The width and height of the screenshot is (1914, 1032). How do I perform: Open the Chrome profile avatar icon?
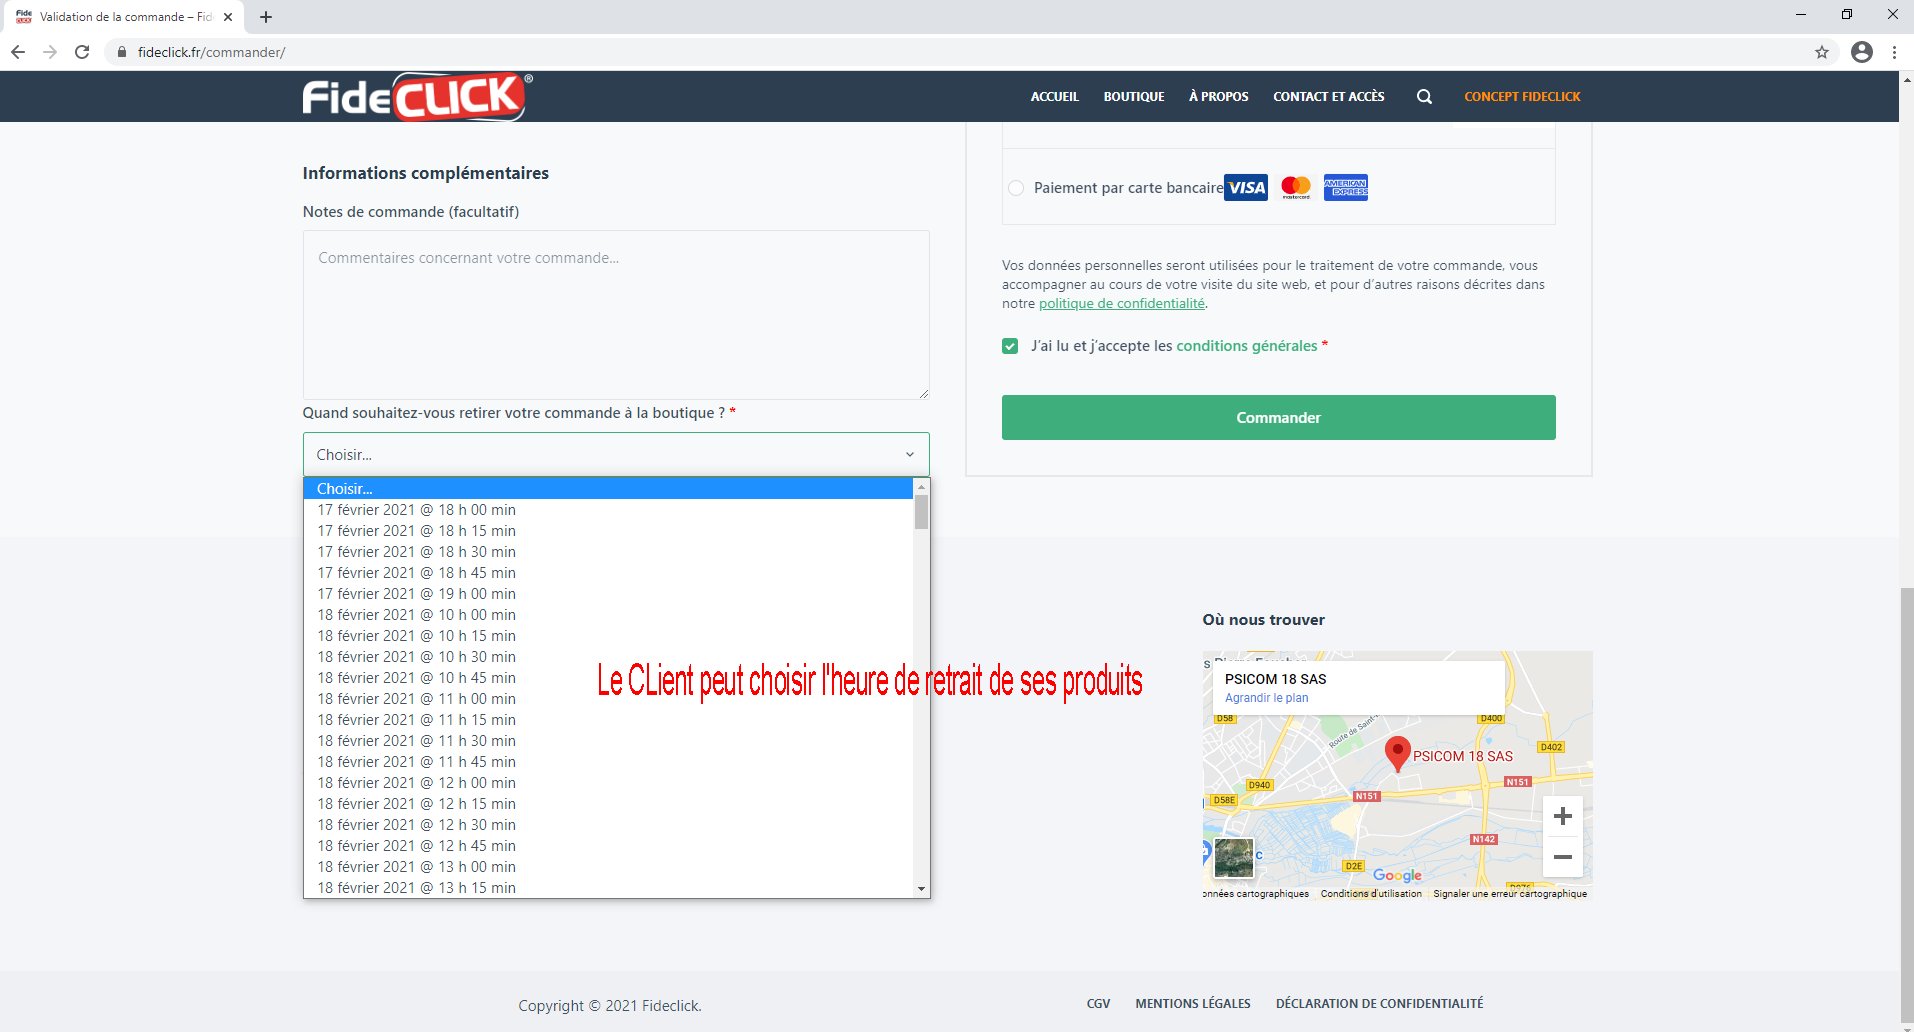[1861, 52]
